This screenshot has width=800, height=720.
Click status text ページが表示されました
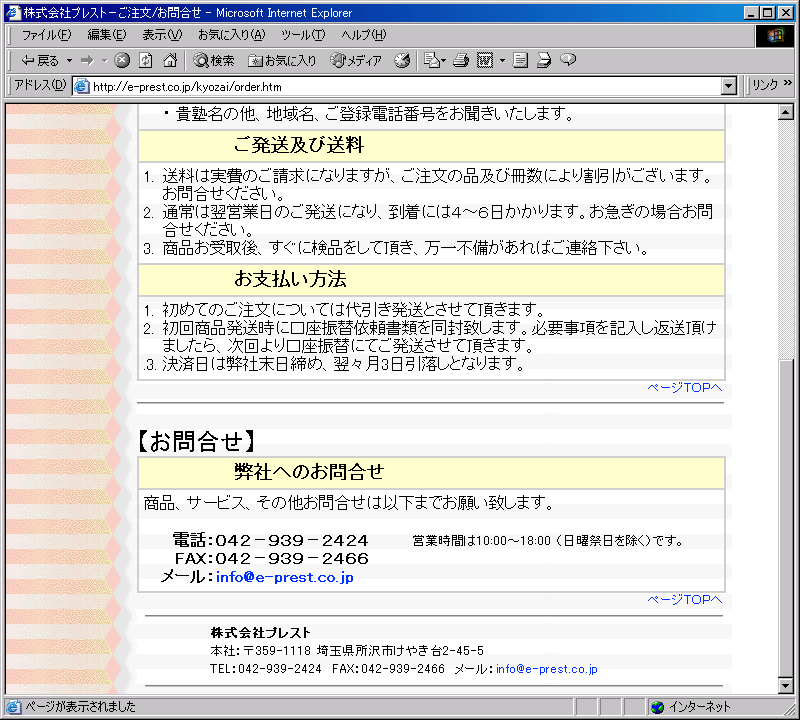pyautogui.click(x=81, y=707)
